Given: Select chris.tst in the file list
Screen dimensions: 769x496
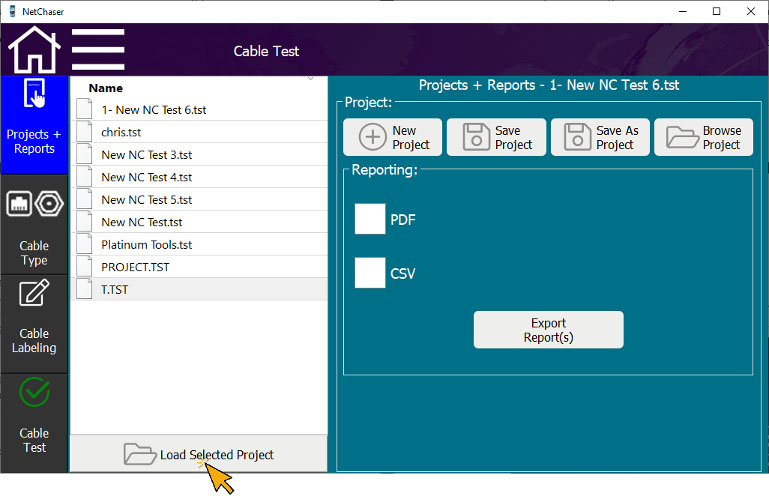Looking at the screenshot, I should (123, 132).
